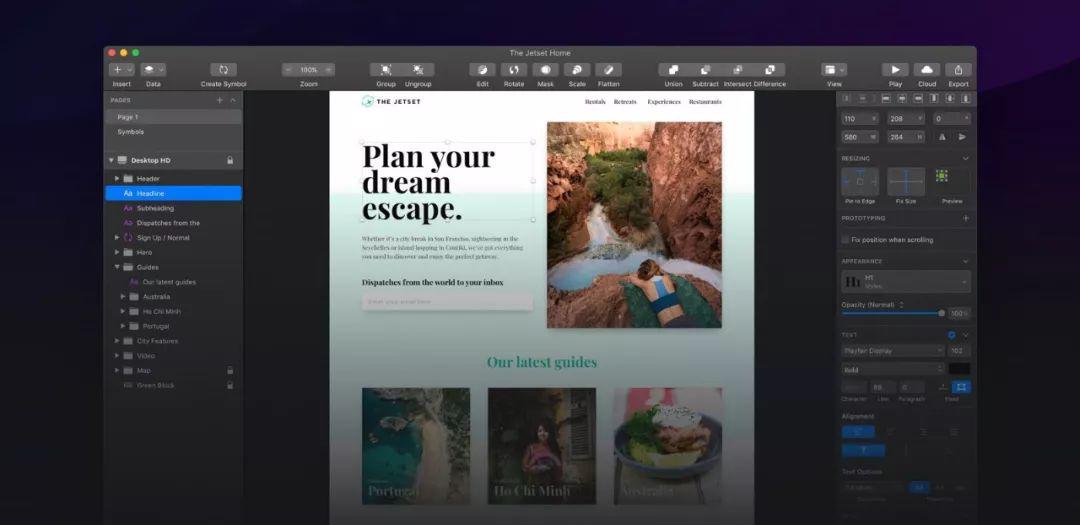Click the Cloud upload icon

(927, 70)
